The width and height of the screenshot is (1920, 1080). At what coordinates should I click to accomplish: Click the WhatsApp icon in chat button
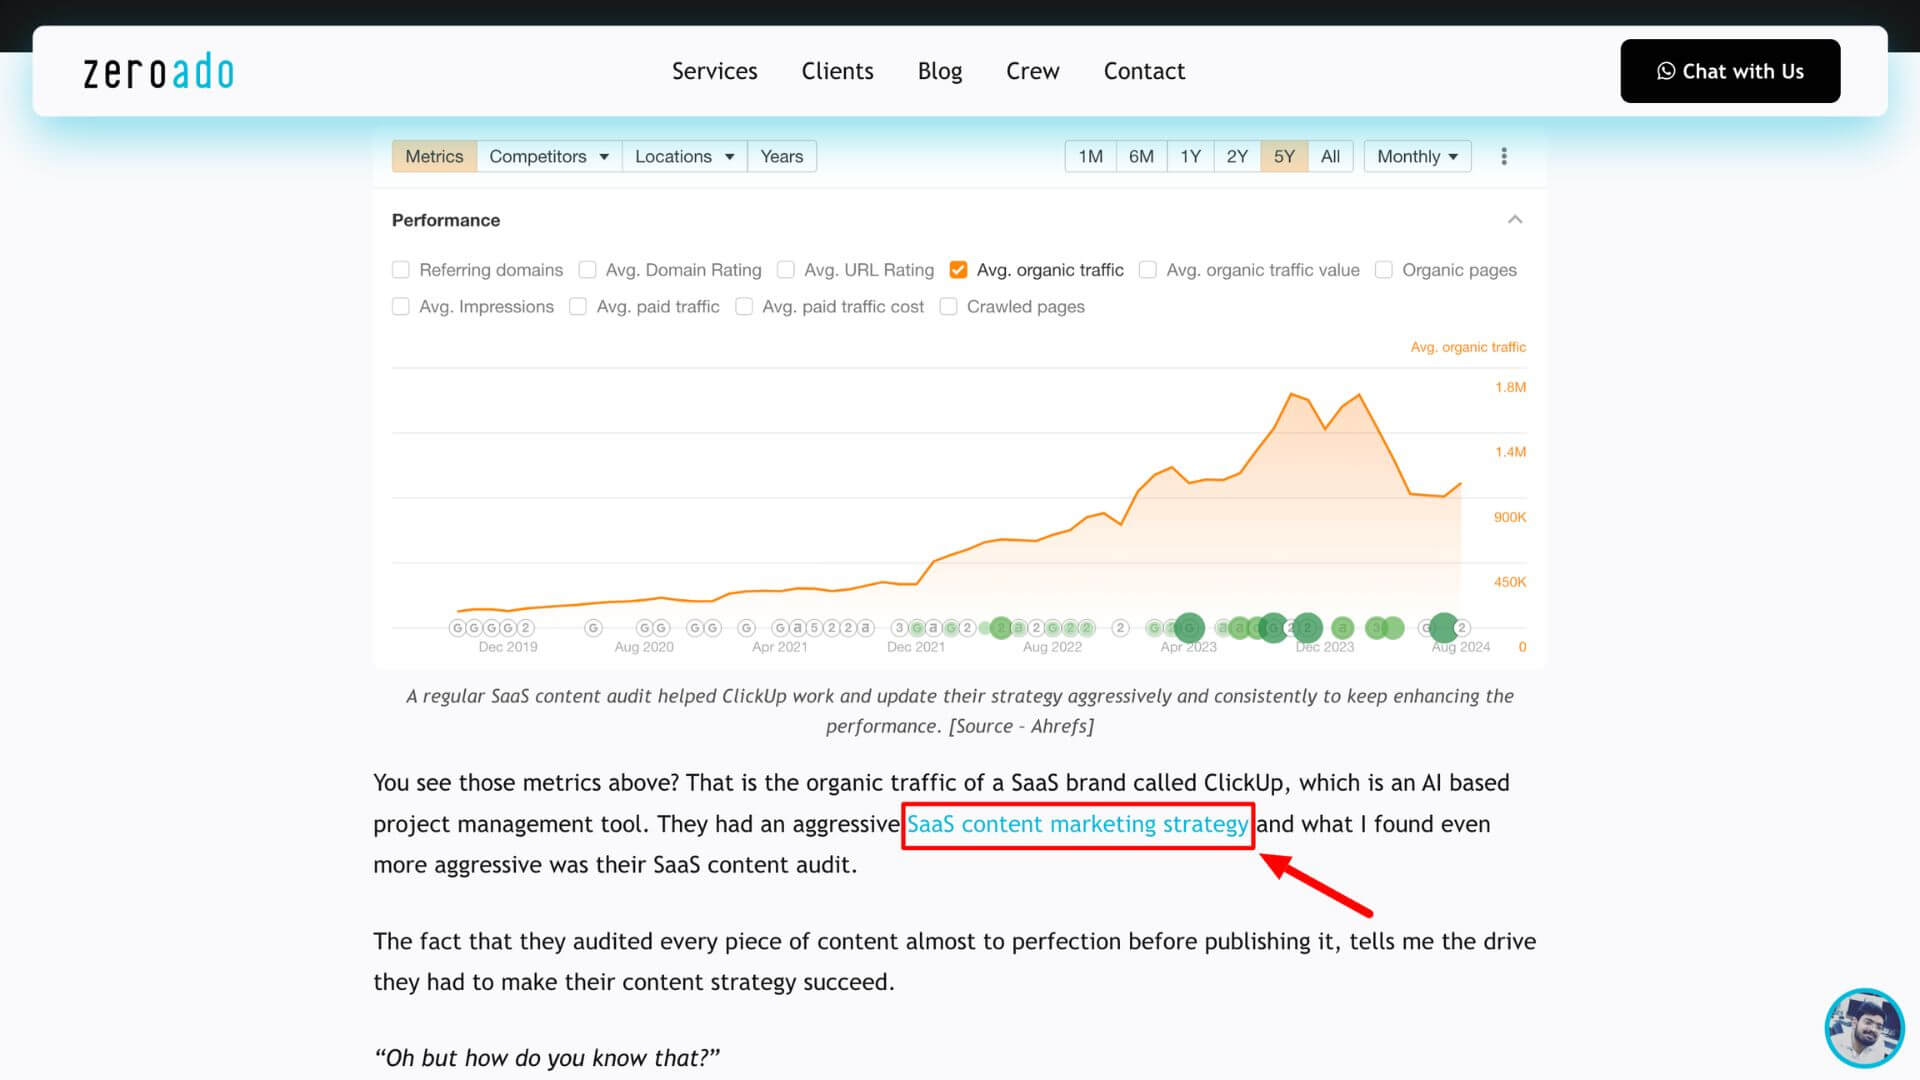1666,71
